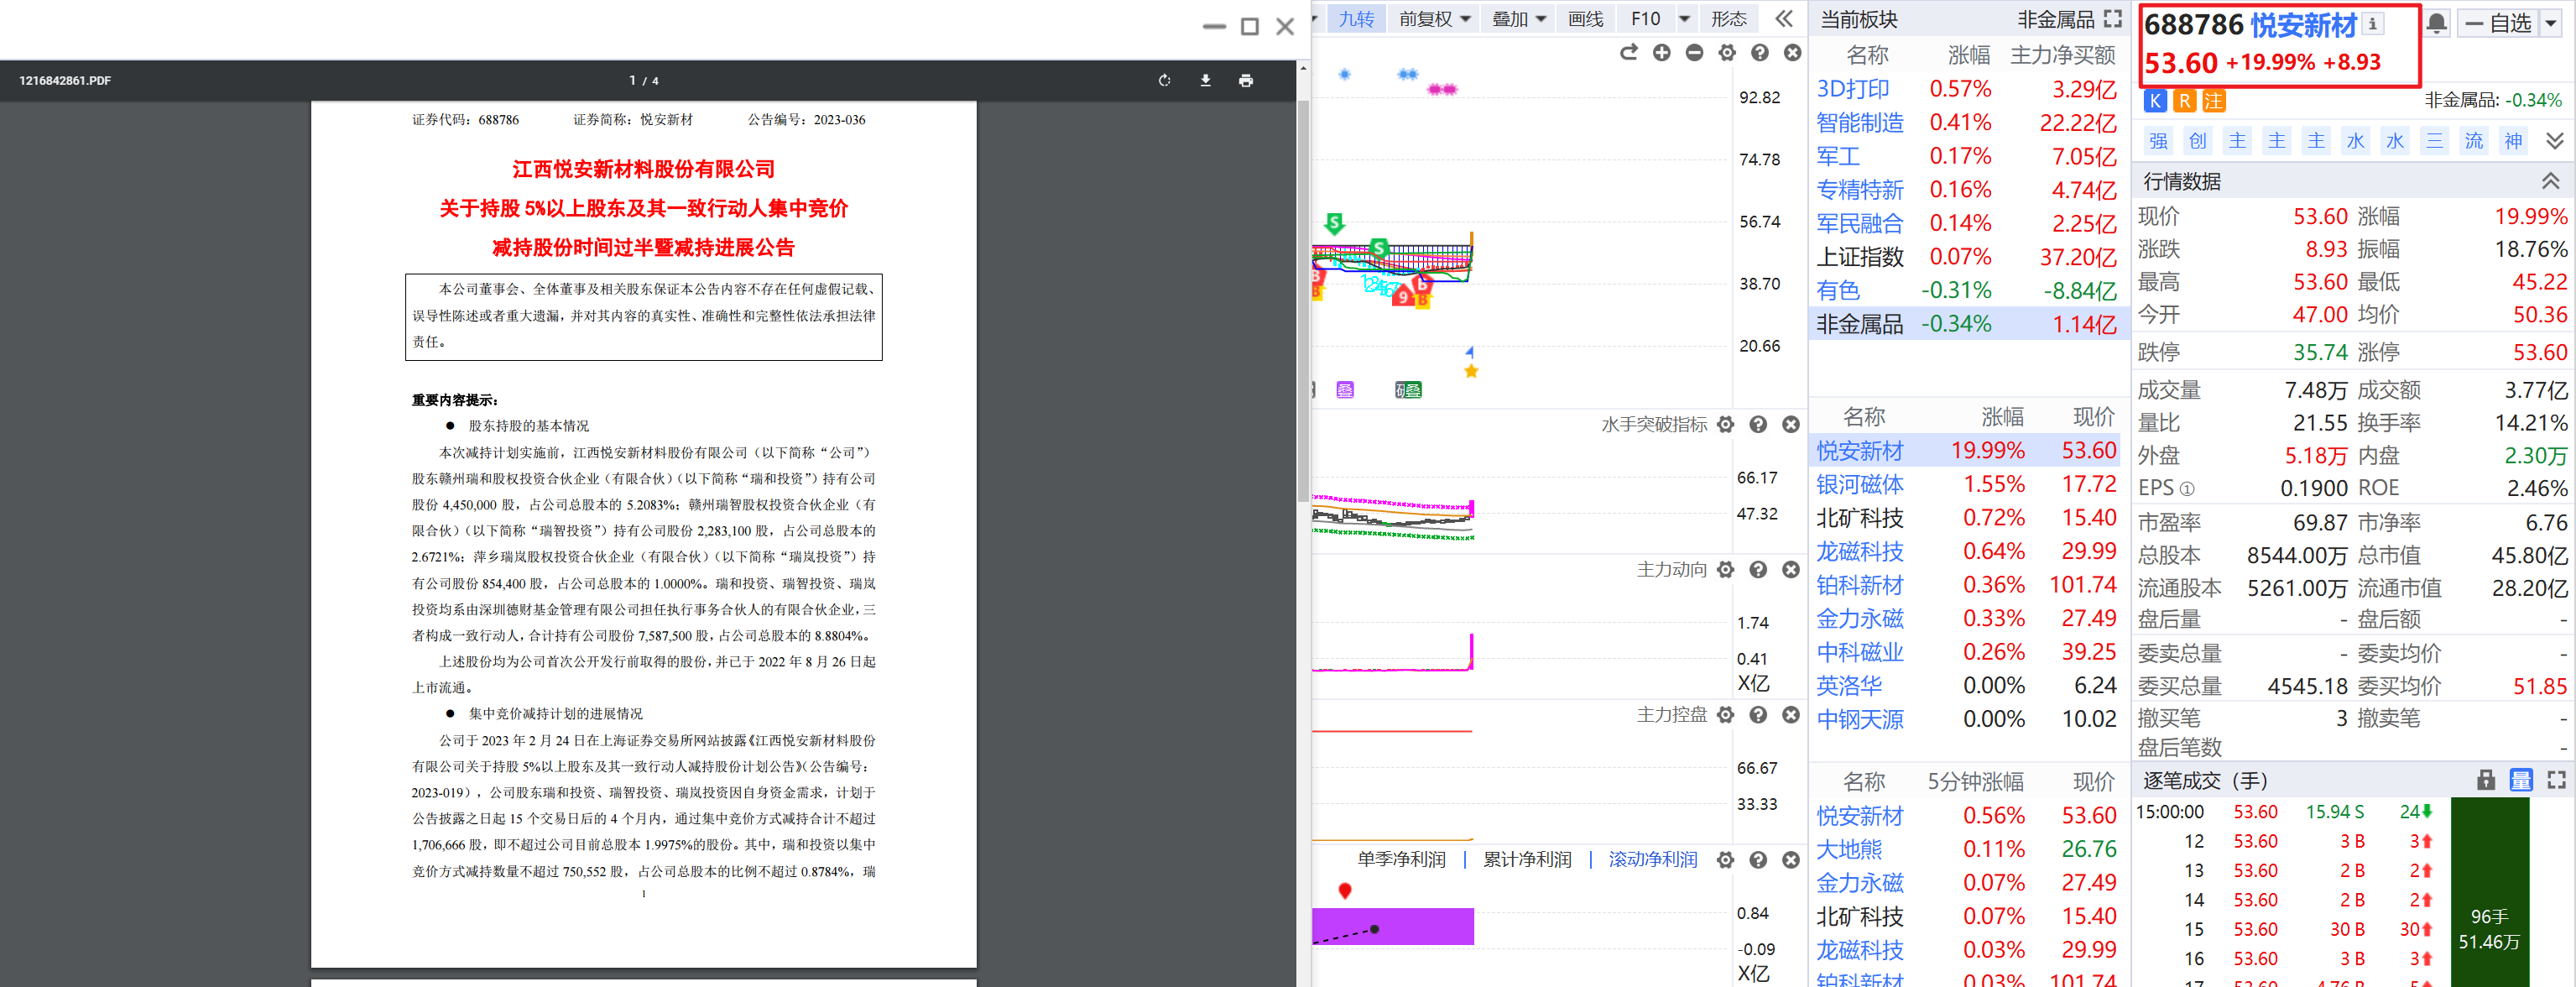This screenshot has width=2576, height=987.
Task: Open help for 主力控盘 indicator
Action: coord(1758,715)
